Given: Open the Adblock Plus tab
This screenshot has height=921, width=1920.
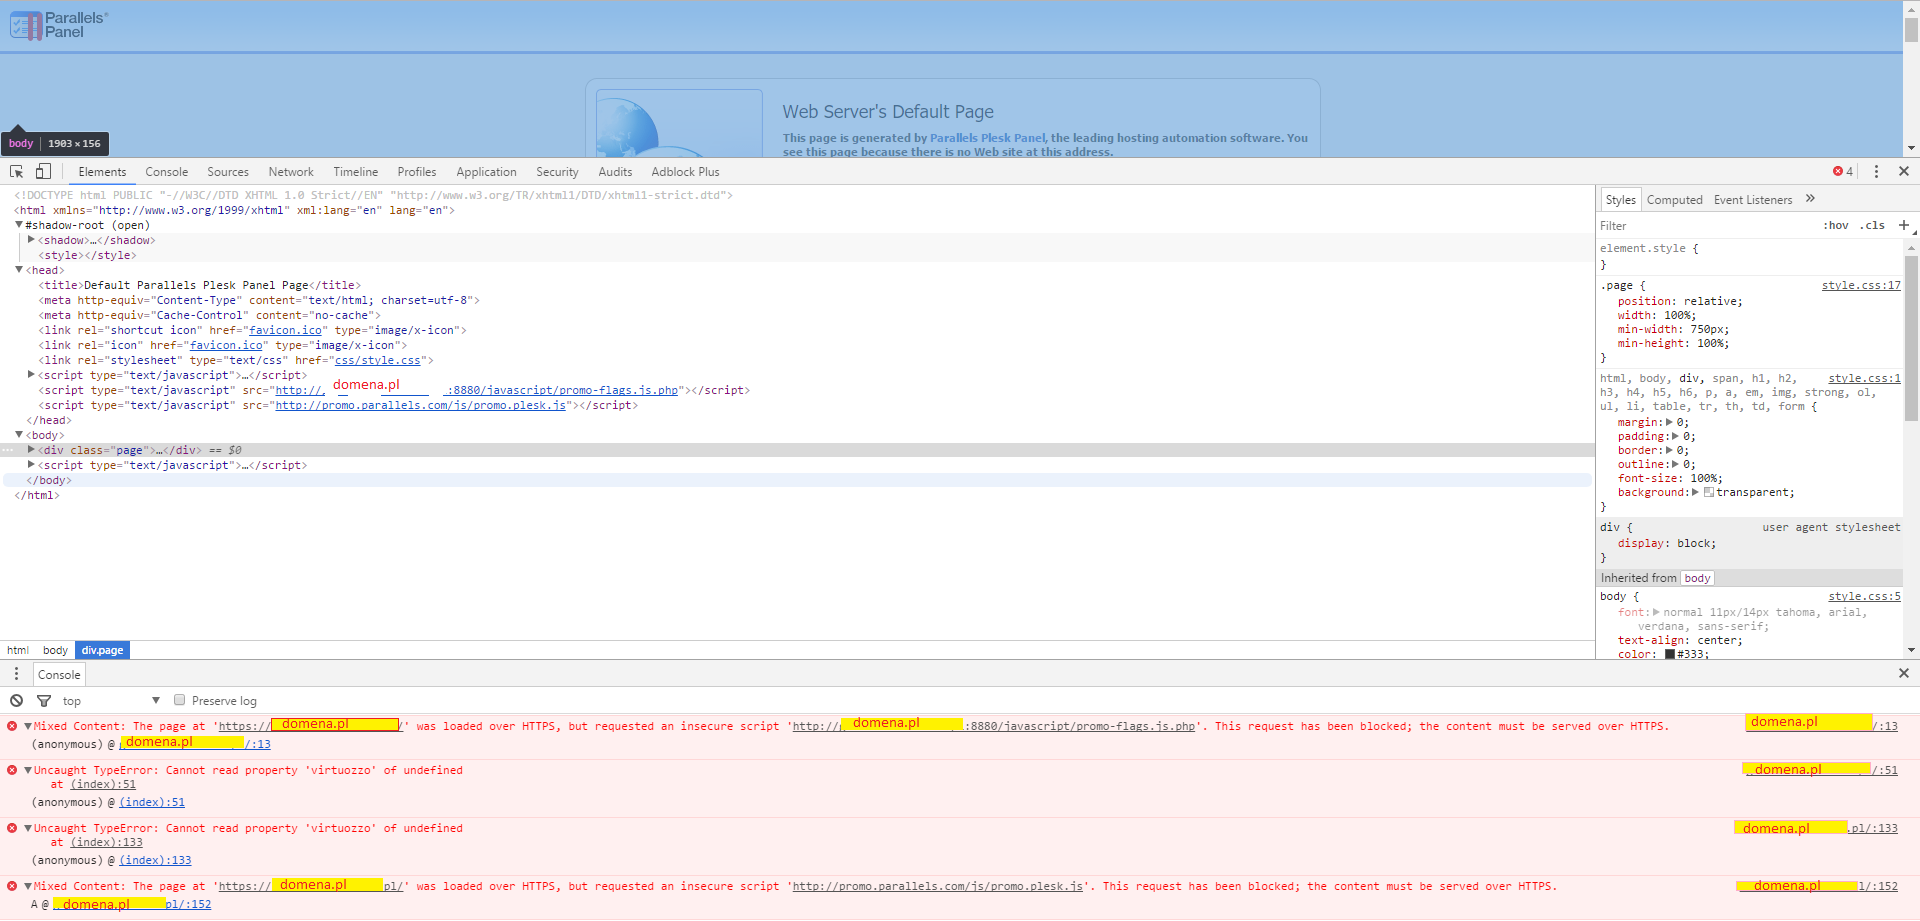Looking at the screenshot, I should [685, 172].
